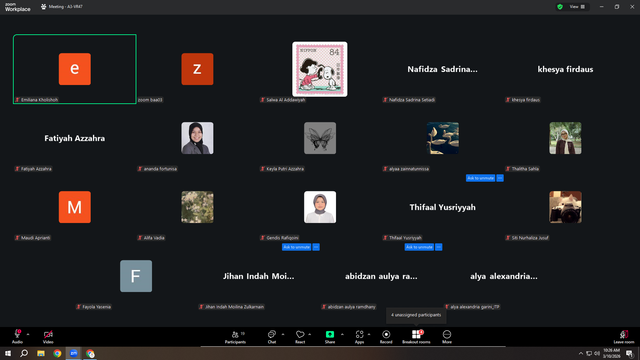
Task: Click the taskbar volume icon
Action: (x=597, y=353)
